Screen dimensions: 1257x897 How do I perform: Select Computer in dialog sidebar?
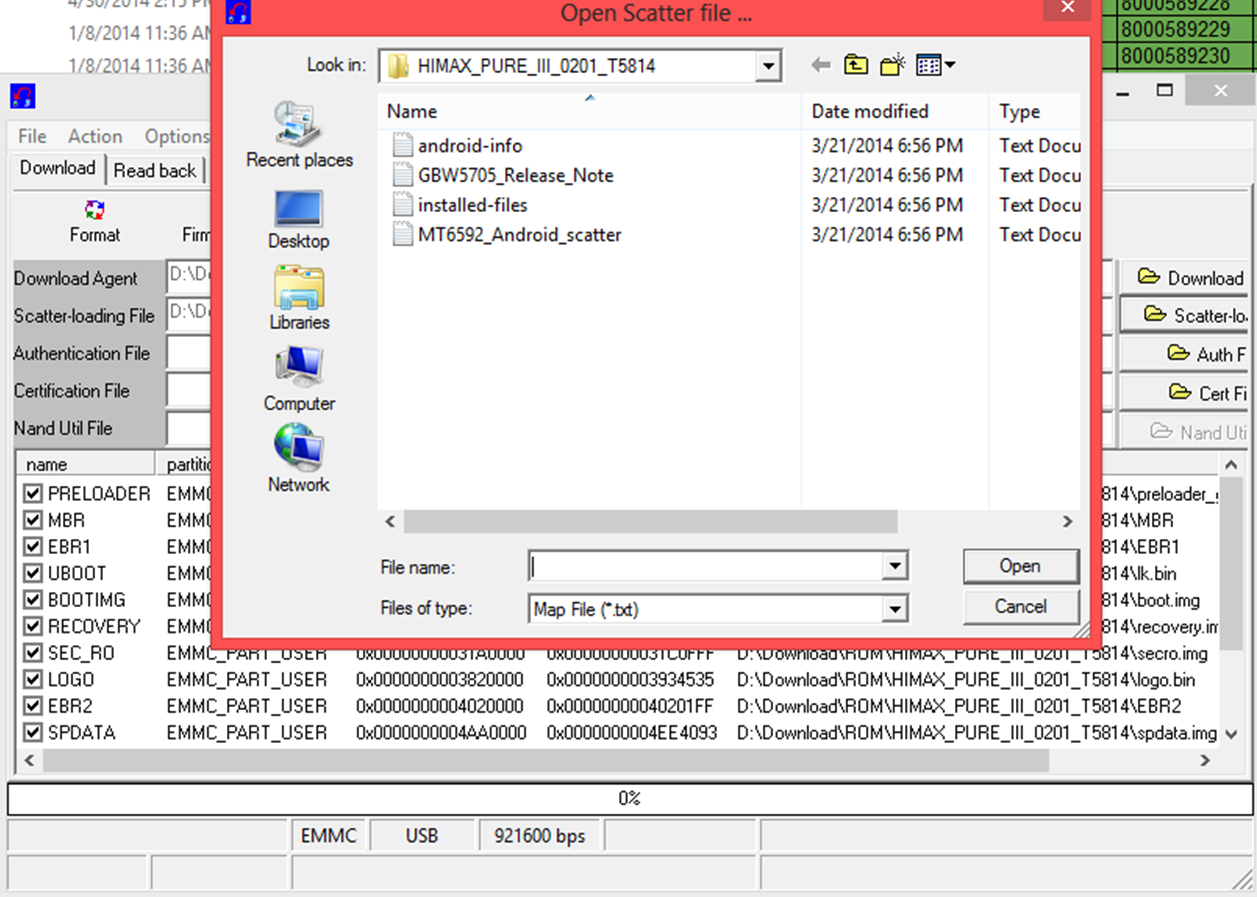299,380
